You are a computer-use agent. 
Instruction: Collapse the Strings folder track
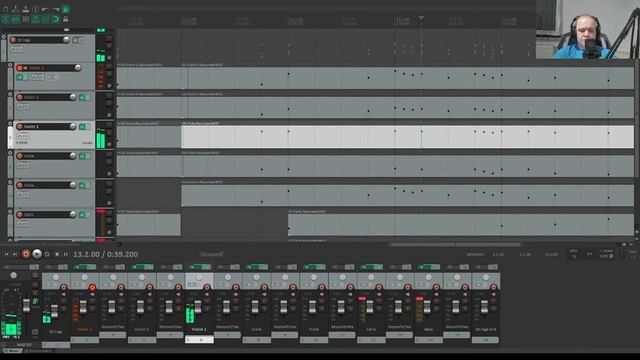pyautogui.click(x=4, y=37)
